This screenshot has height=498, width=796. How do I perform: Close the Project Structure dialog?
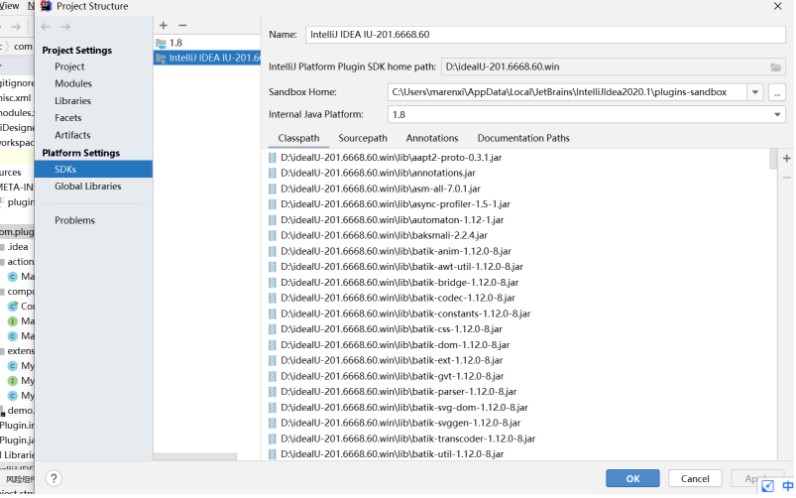tap(778, 6)
